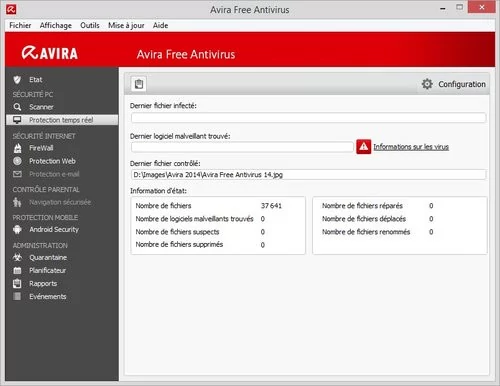Click the Avira logo in red banner
The width and height of the screenshot is (500, 386).
tap(50, 53)
